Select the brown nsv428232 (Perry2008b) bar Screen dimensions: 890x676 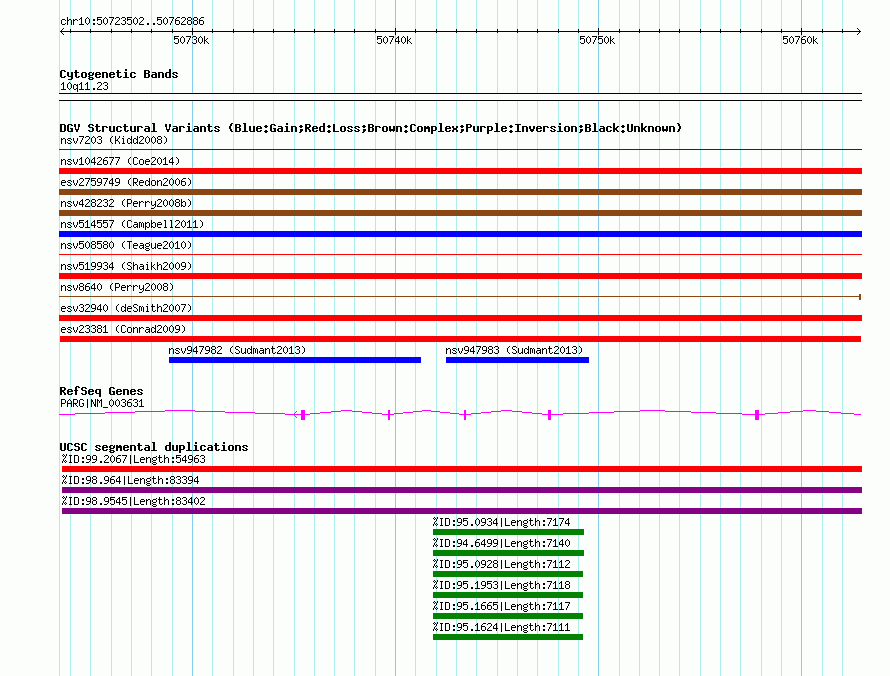coord(460,213)
